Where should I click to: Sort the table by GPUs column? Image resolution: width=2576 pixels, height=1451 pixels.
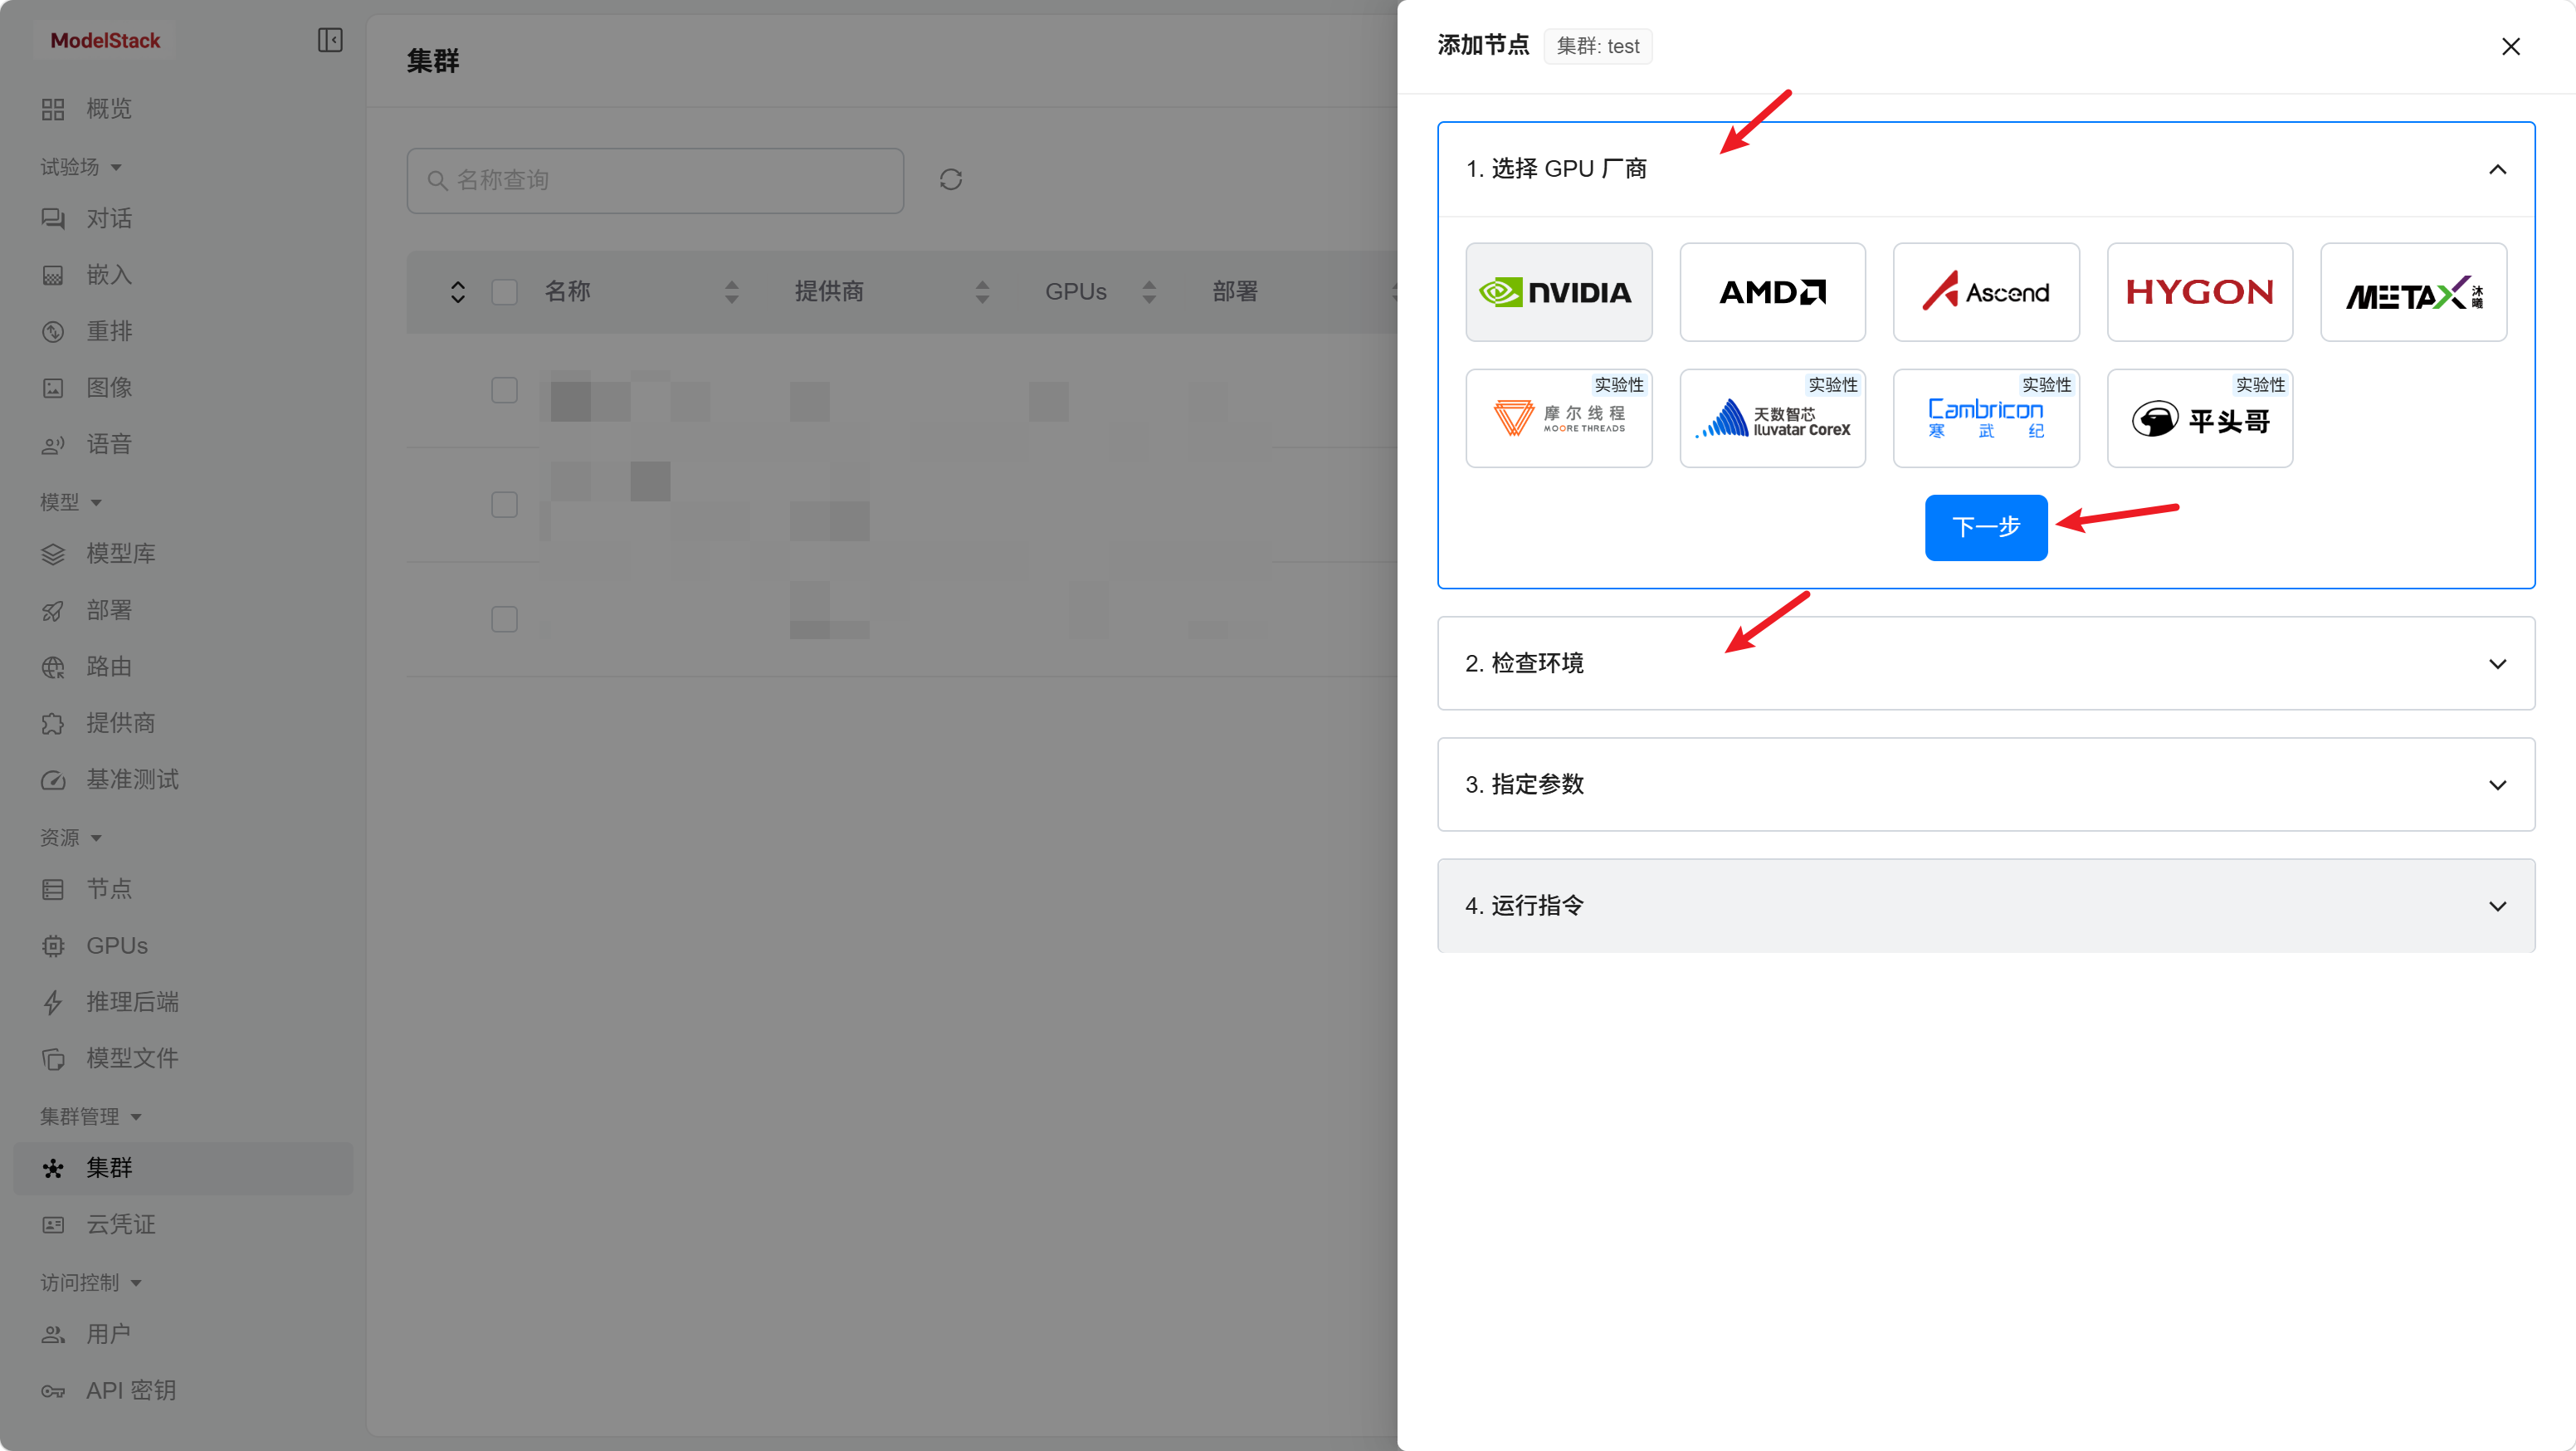point(1149,292)
